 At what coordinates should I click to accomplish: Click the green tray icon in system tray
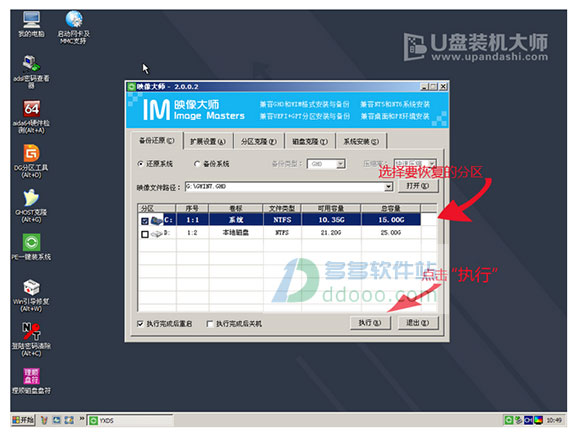tap(509, 420)
